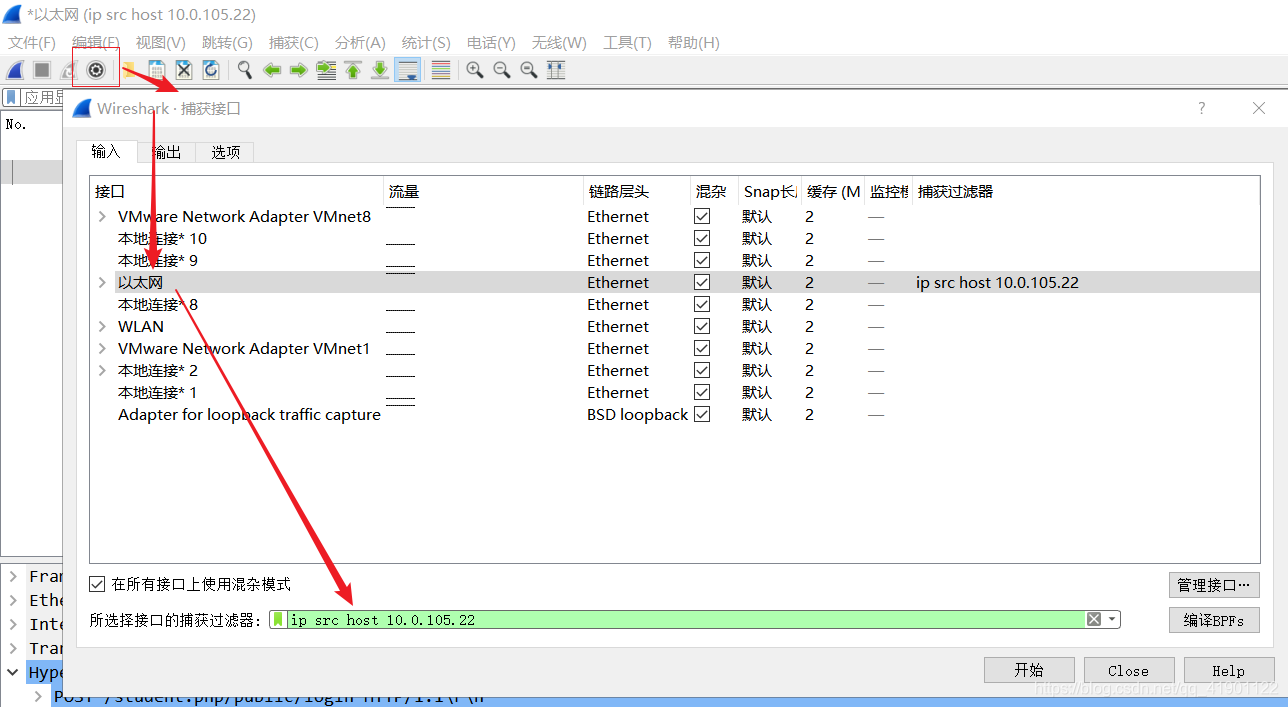The width and height of the screenshot is (1288, 707).
Task: Click the capture filter bookmark icon
Action: [278, 620]
